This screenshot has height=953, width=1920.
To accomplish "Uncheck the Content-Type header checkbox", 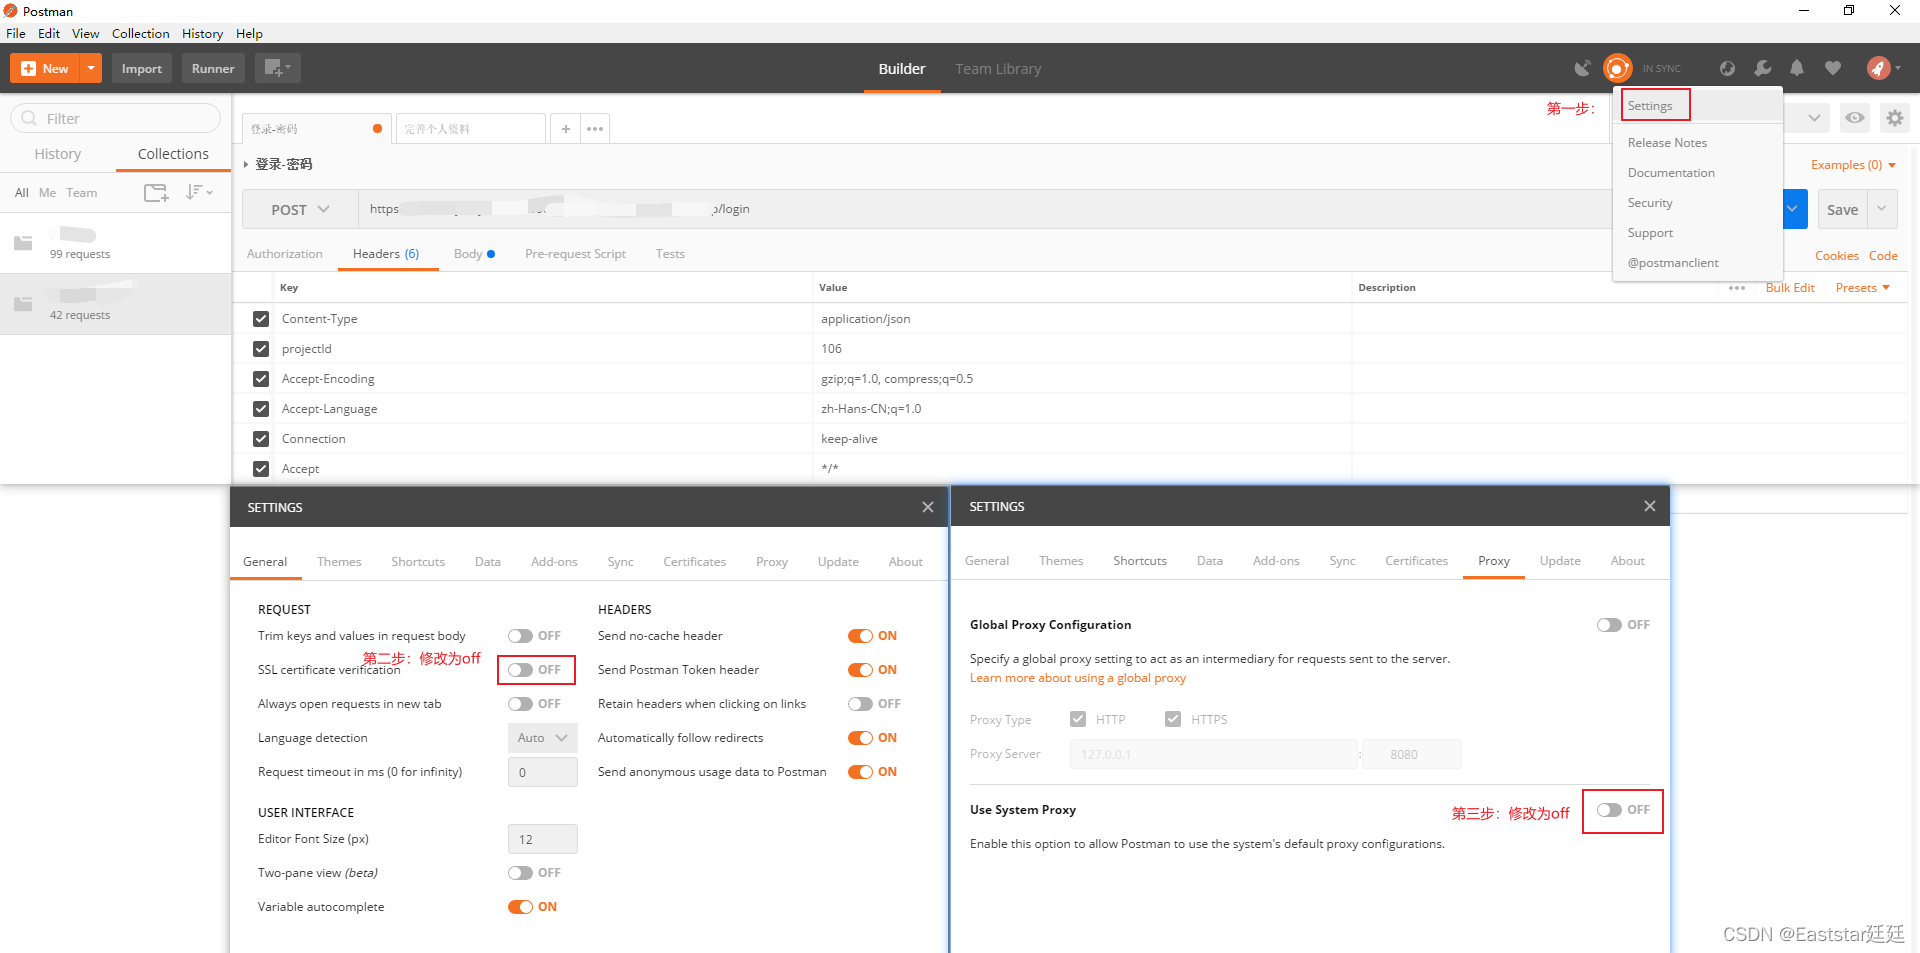I will (261, 319).
